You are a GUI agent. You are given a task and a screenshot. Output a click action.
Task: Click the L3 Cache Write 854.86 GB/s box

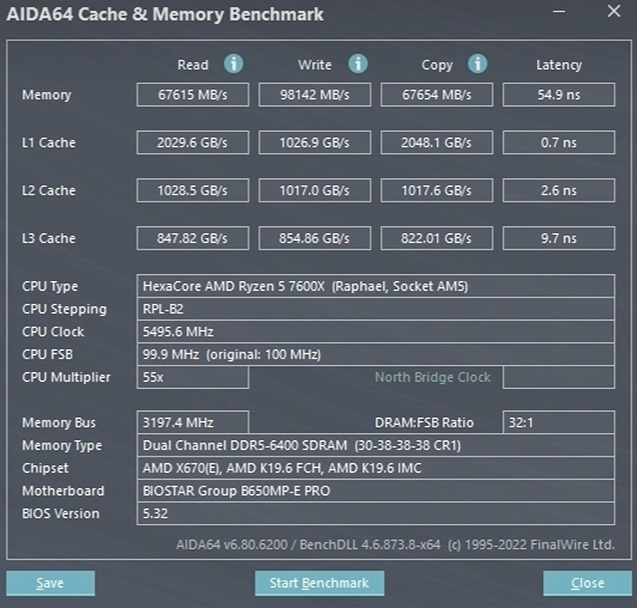tap(314, 238)
